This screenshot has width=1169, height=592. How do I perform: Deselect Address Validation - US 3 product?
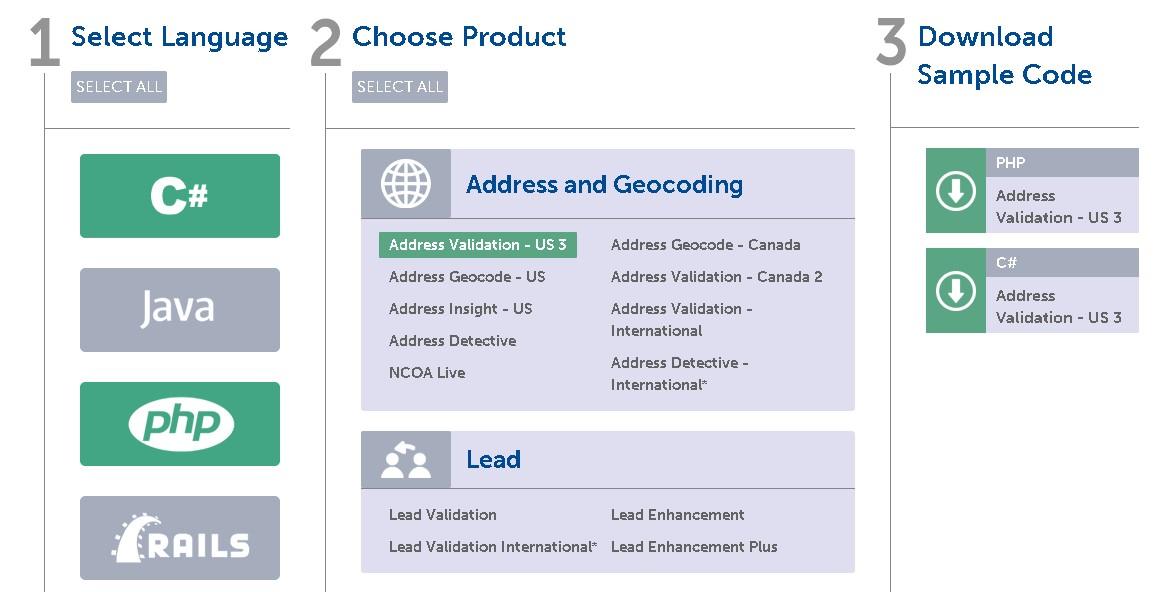[478, 245]
